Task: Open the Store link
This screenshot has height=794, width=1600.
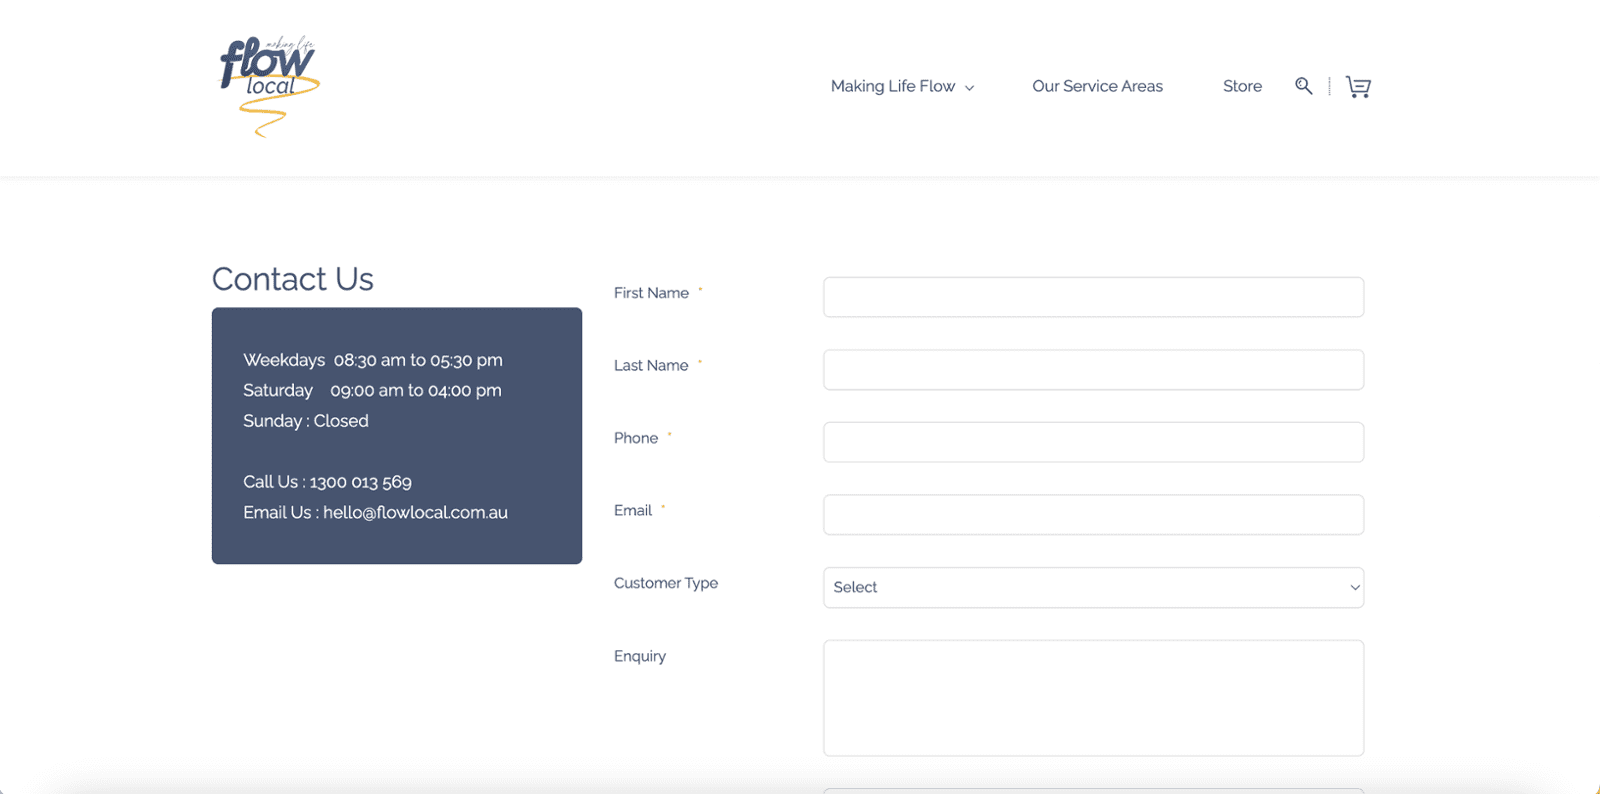Action: (x=1242, y=87)
